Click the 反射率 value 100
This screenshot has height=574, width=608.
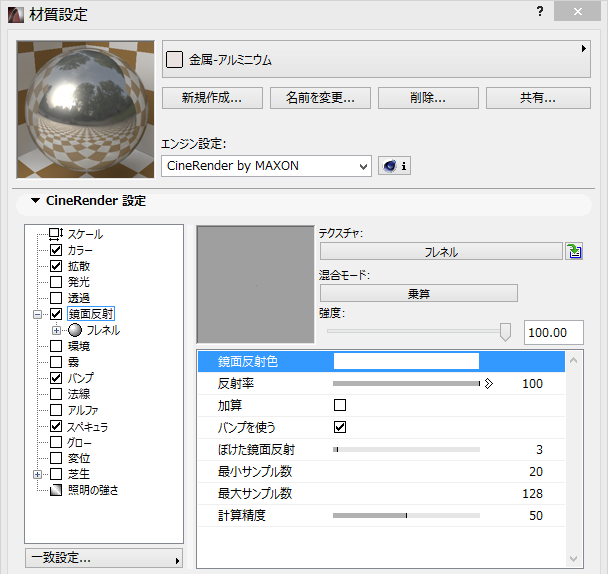click(x=532, y=384)
